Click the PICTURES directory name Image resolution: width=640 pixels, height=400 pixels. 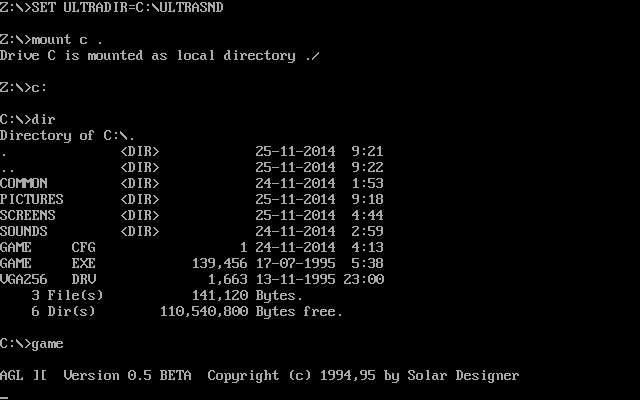(x=32, y=199)
